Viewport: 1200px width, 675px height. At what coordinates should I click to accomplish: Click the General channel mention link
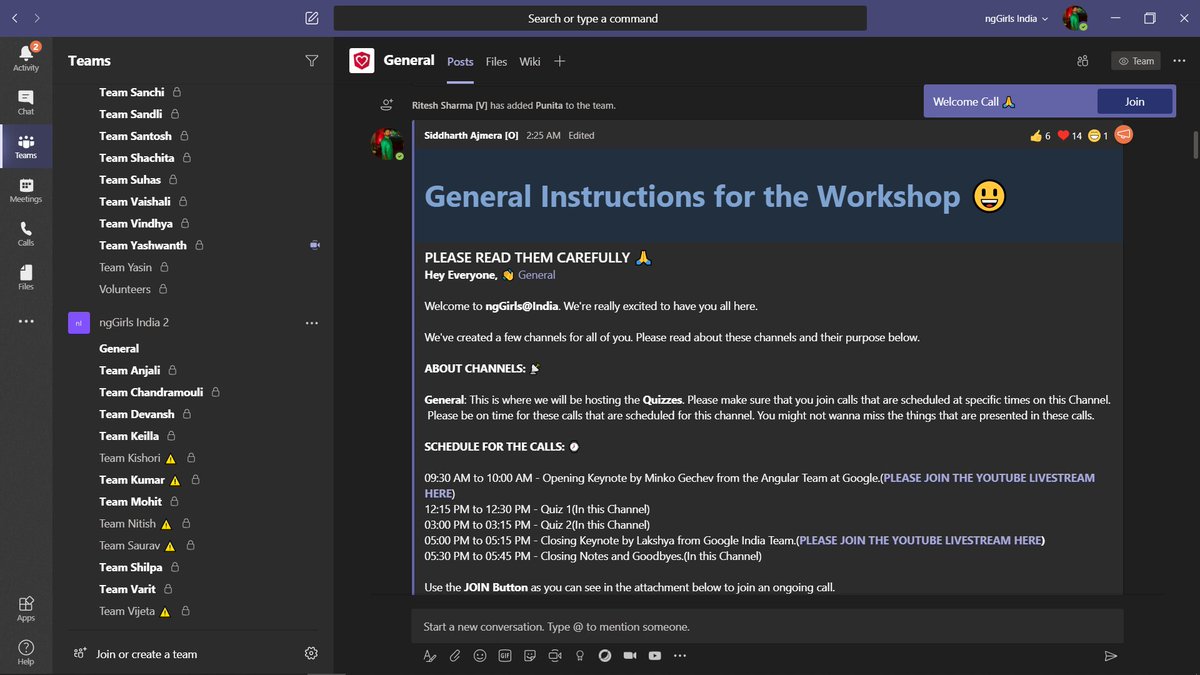click(536, 275)
